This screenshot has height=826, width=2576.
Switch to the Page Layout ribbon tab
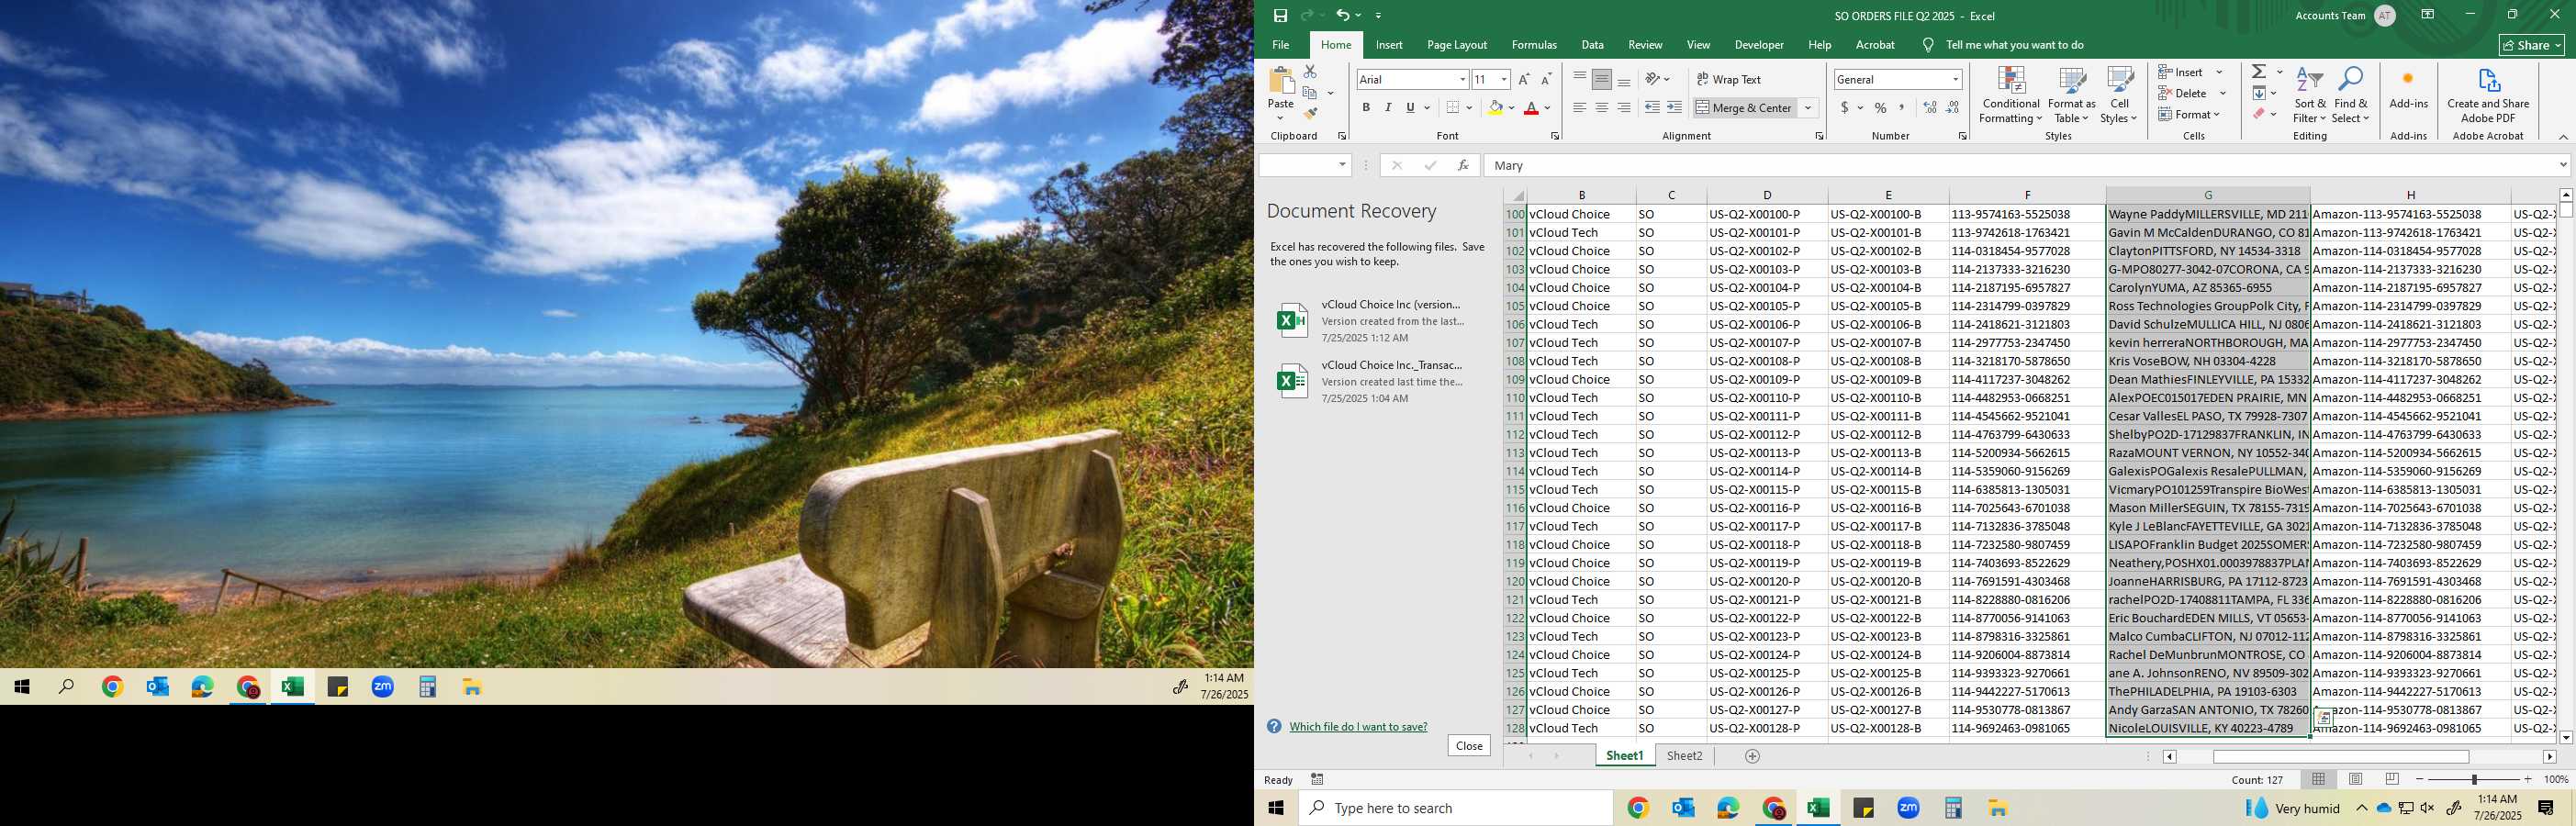click(1456, 45)
